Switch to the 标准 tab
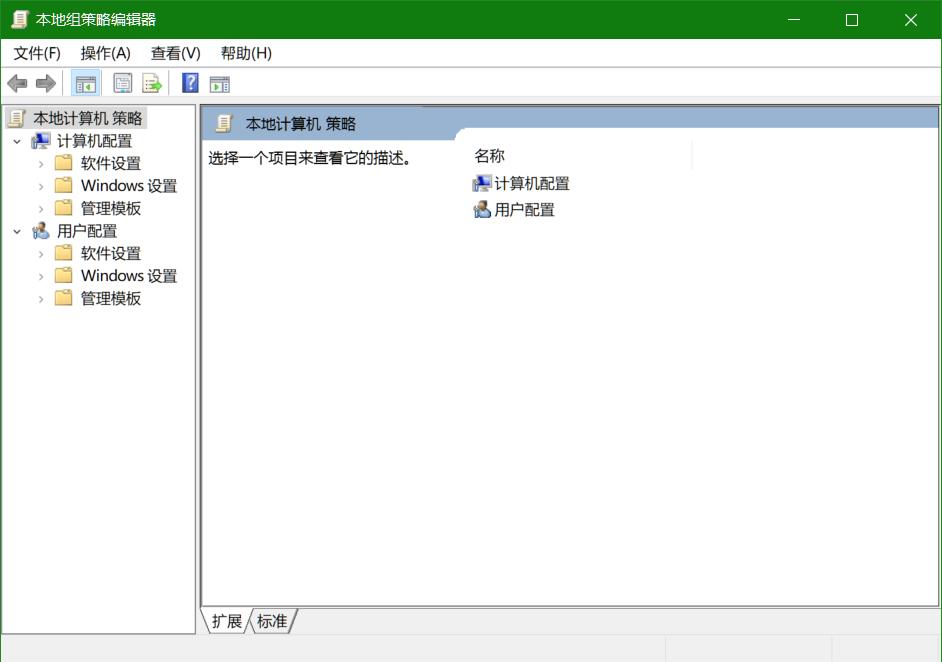Image resolution: width=942 pixels, height=662 pixels. pyautogui.click(x=271, y=621)
